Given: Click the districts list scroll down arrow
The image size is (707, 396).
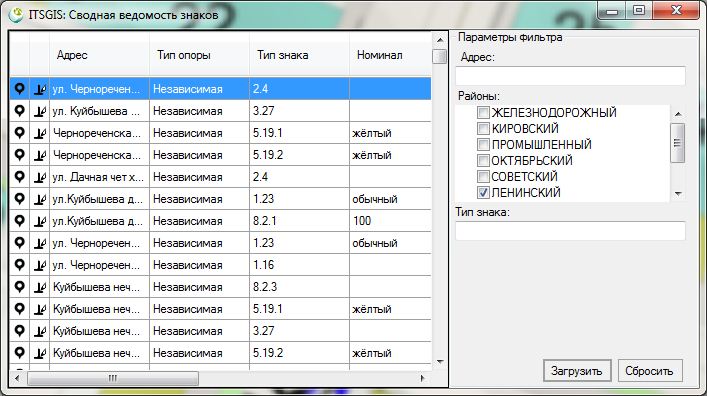Looking at the screenshot, I should click(678, 193).
